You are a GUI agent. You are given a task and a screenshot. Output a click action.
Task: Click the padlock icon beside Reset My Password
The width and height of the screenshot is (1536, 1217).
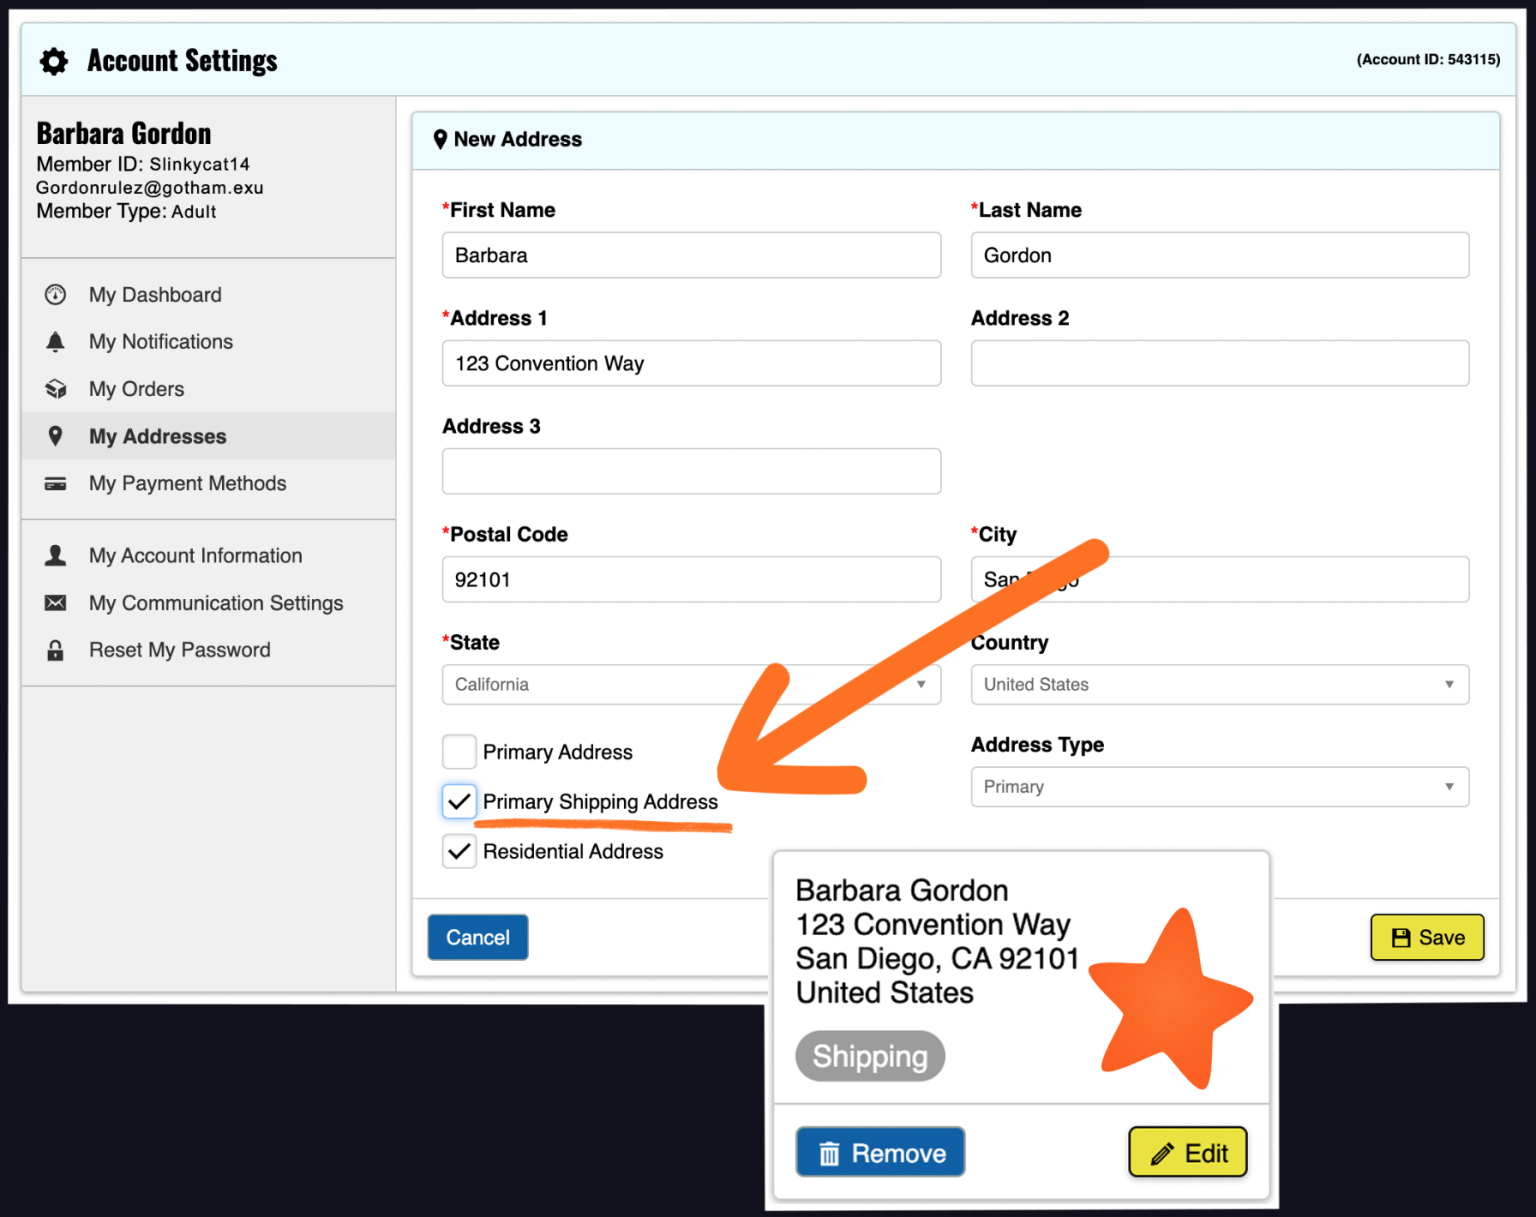54,649
